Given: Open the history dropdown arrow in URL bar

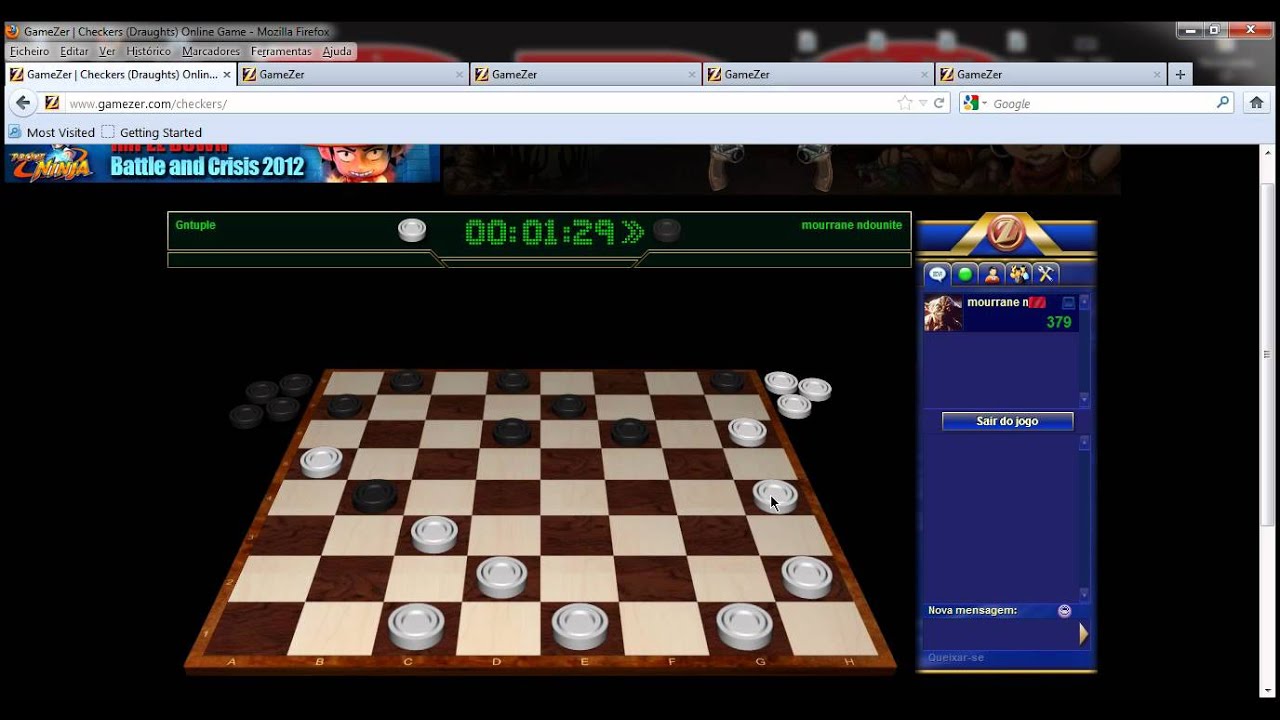Looking at the screenshot, I should pos(923,103).
